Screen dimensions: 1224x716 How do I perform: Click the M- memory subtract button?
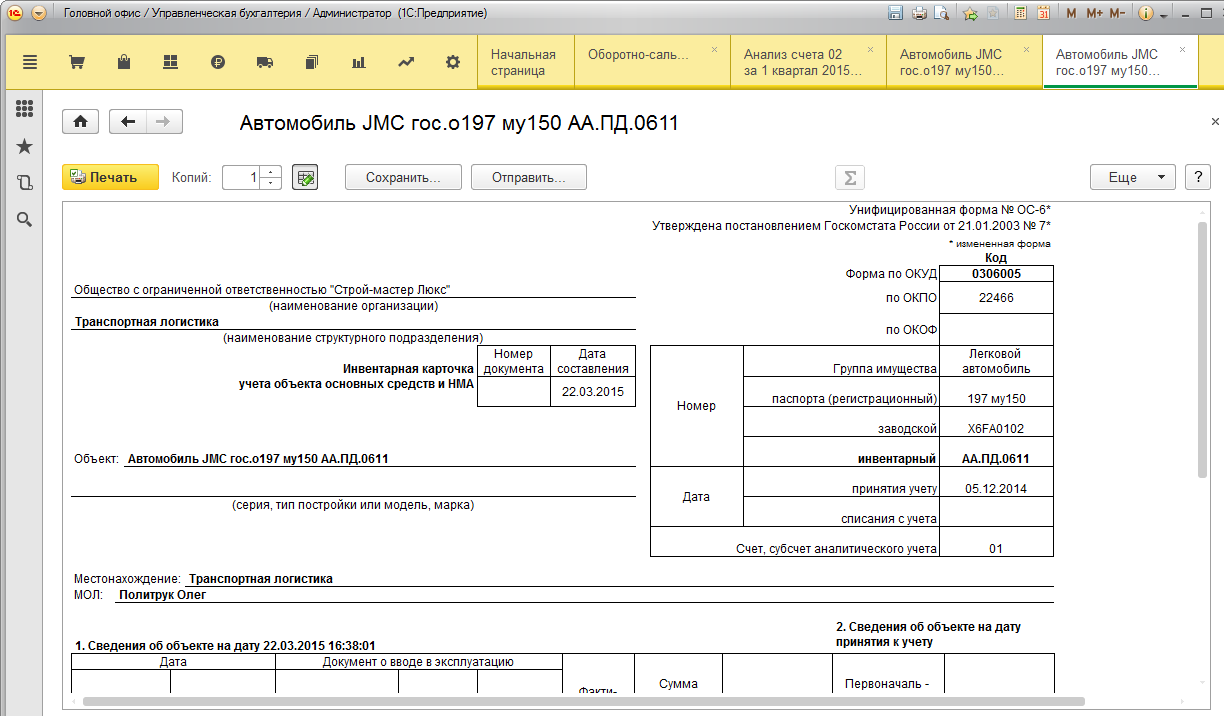pyautogui.click(x=1117, y=13)
